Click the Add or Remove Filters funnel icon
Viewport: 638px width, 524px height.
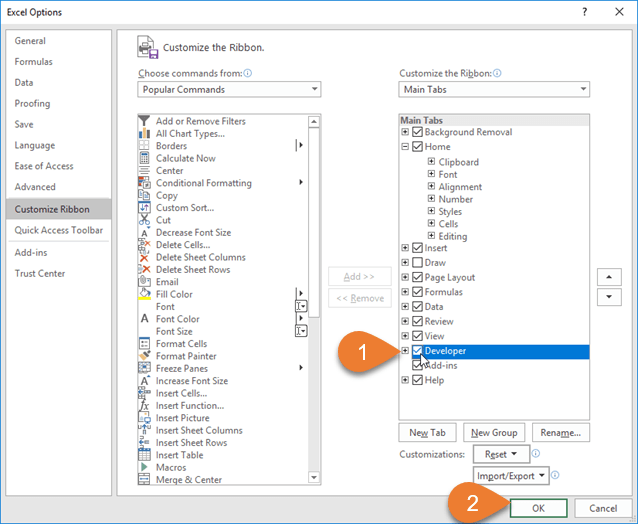(x=145, y=122)
